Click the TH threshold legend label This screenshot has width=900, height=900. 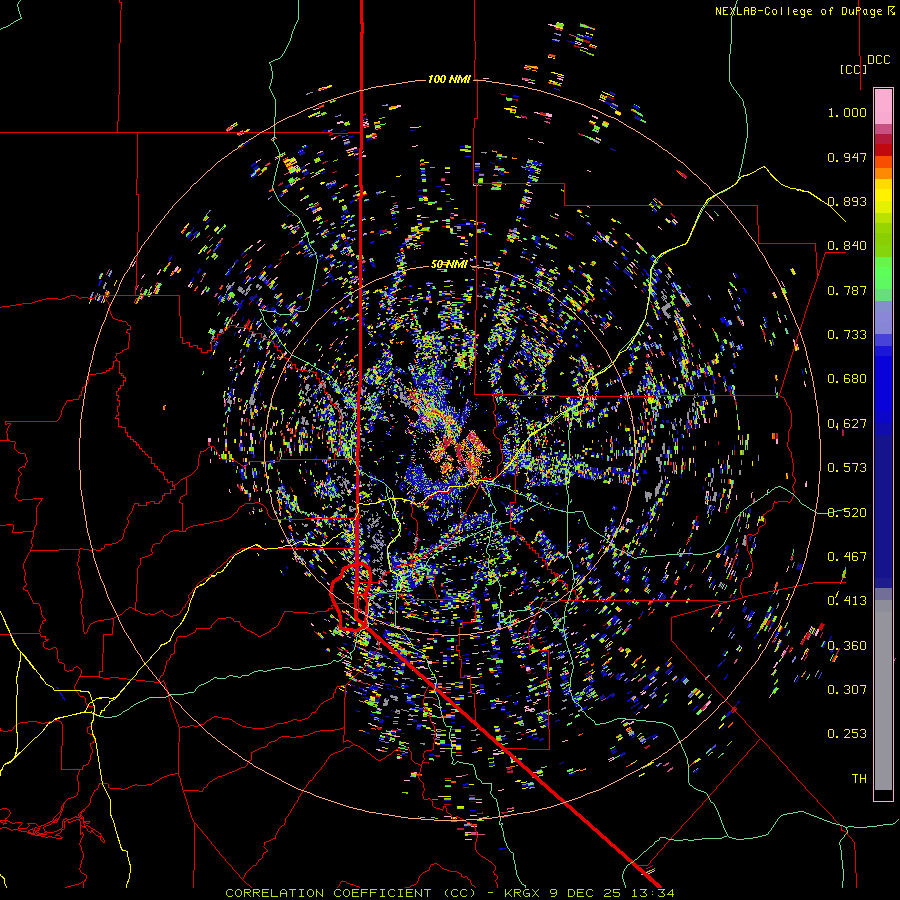(x=859, y=779)
